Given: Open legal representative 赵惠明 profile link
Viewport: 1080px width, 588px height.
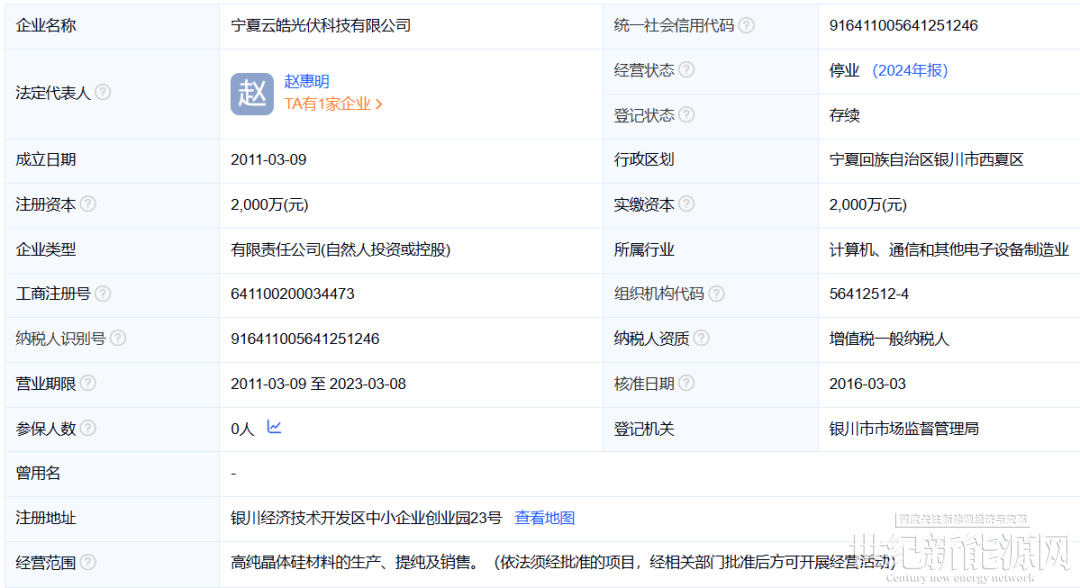Looking at the screenshot, I should pos(306,82).
